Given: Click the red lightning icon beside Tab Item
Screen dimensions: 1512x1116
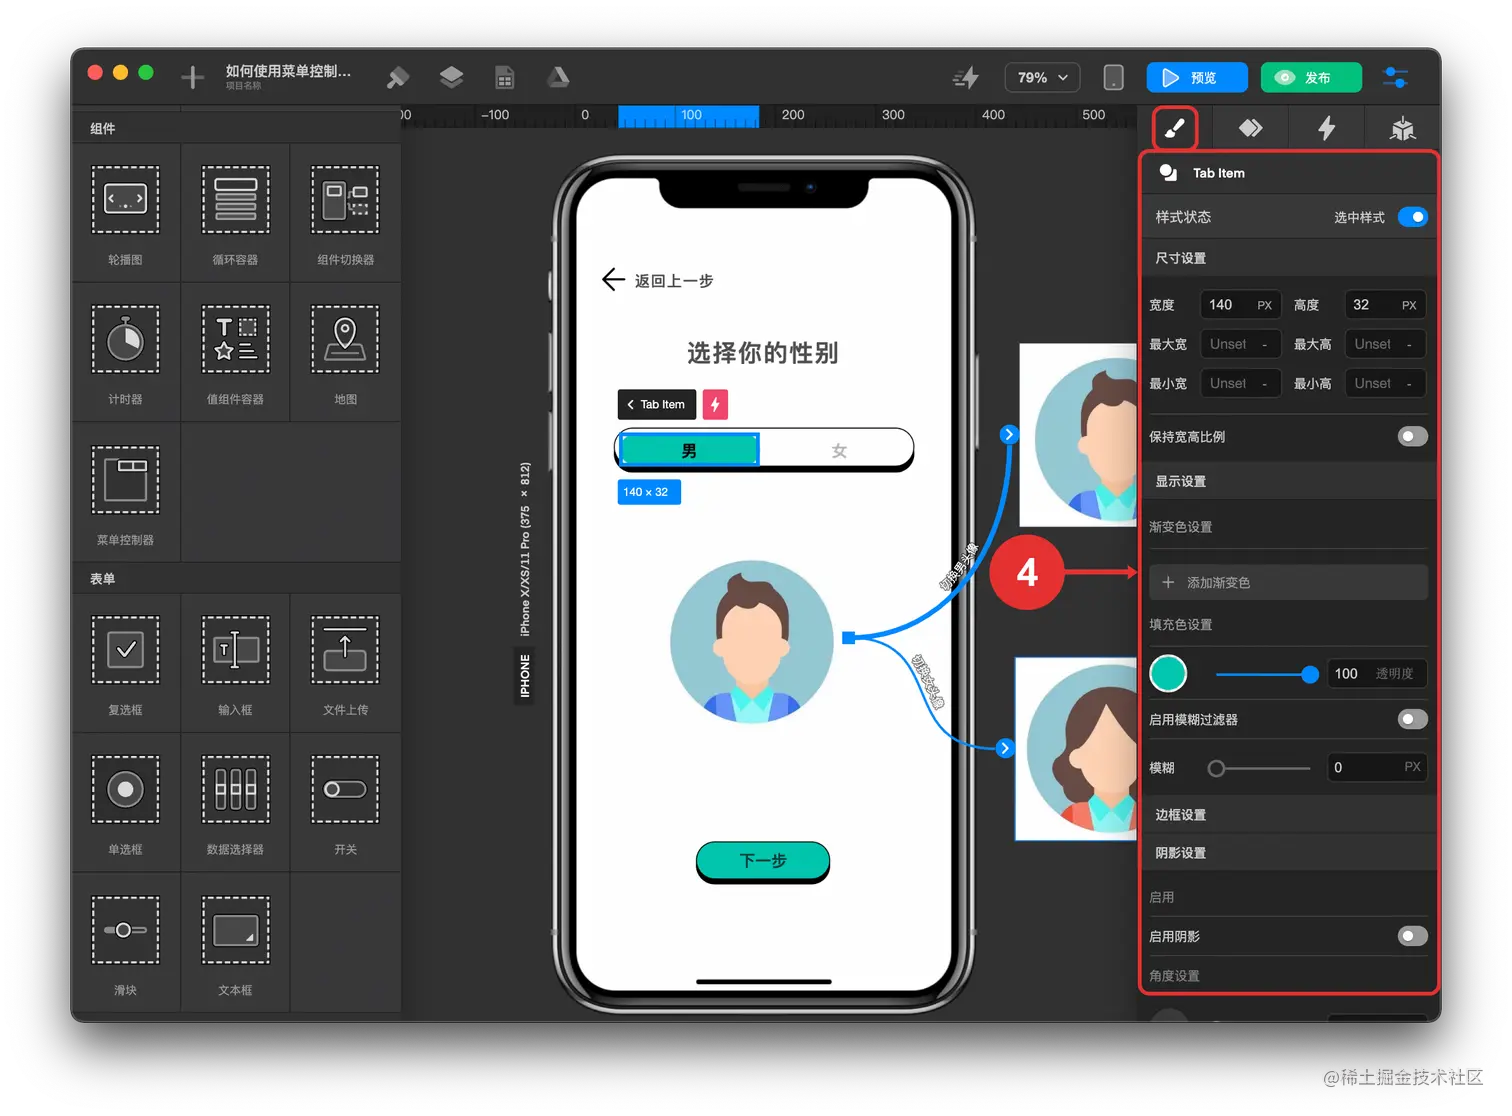Looking at the screenshot, I should tap(715, 404).
